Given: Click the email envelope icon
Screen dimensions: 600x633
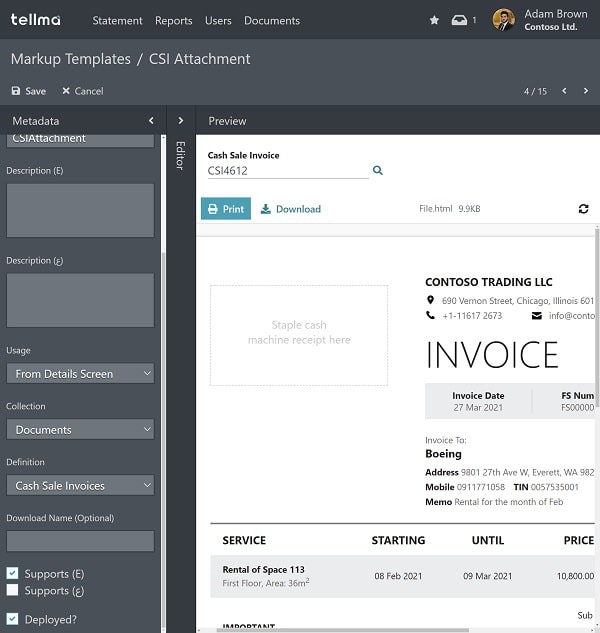Looking at the screenshot, I should 537,316.
